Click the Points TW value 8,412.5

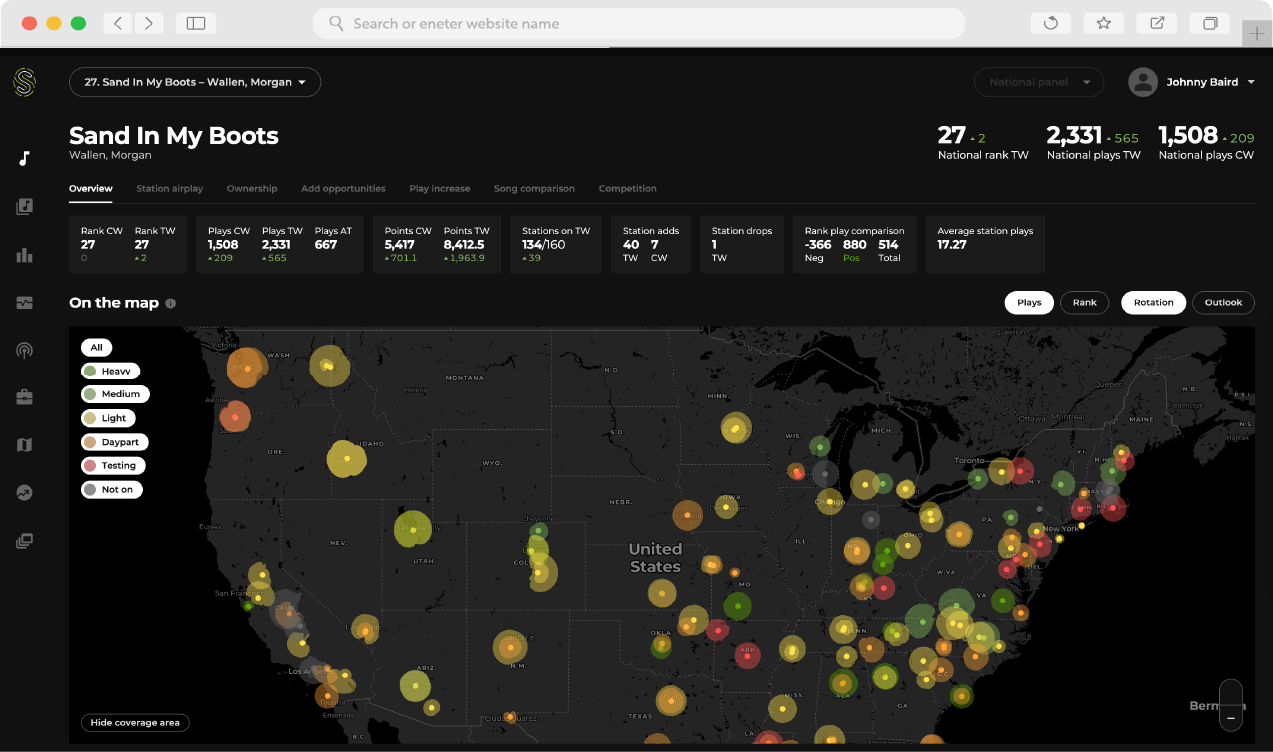coord(464,245)
